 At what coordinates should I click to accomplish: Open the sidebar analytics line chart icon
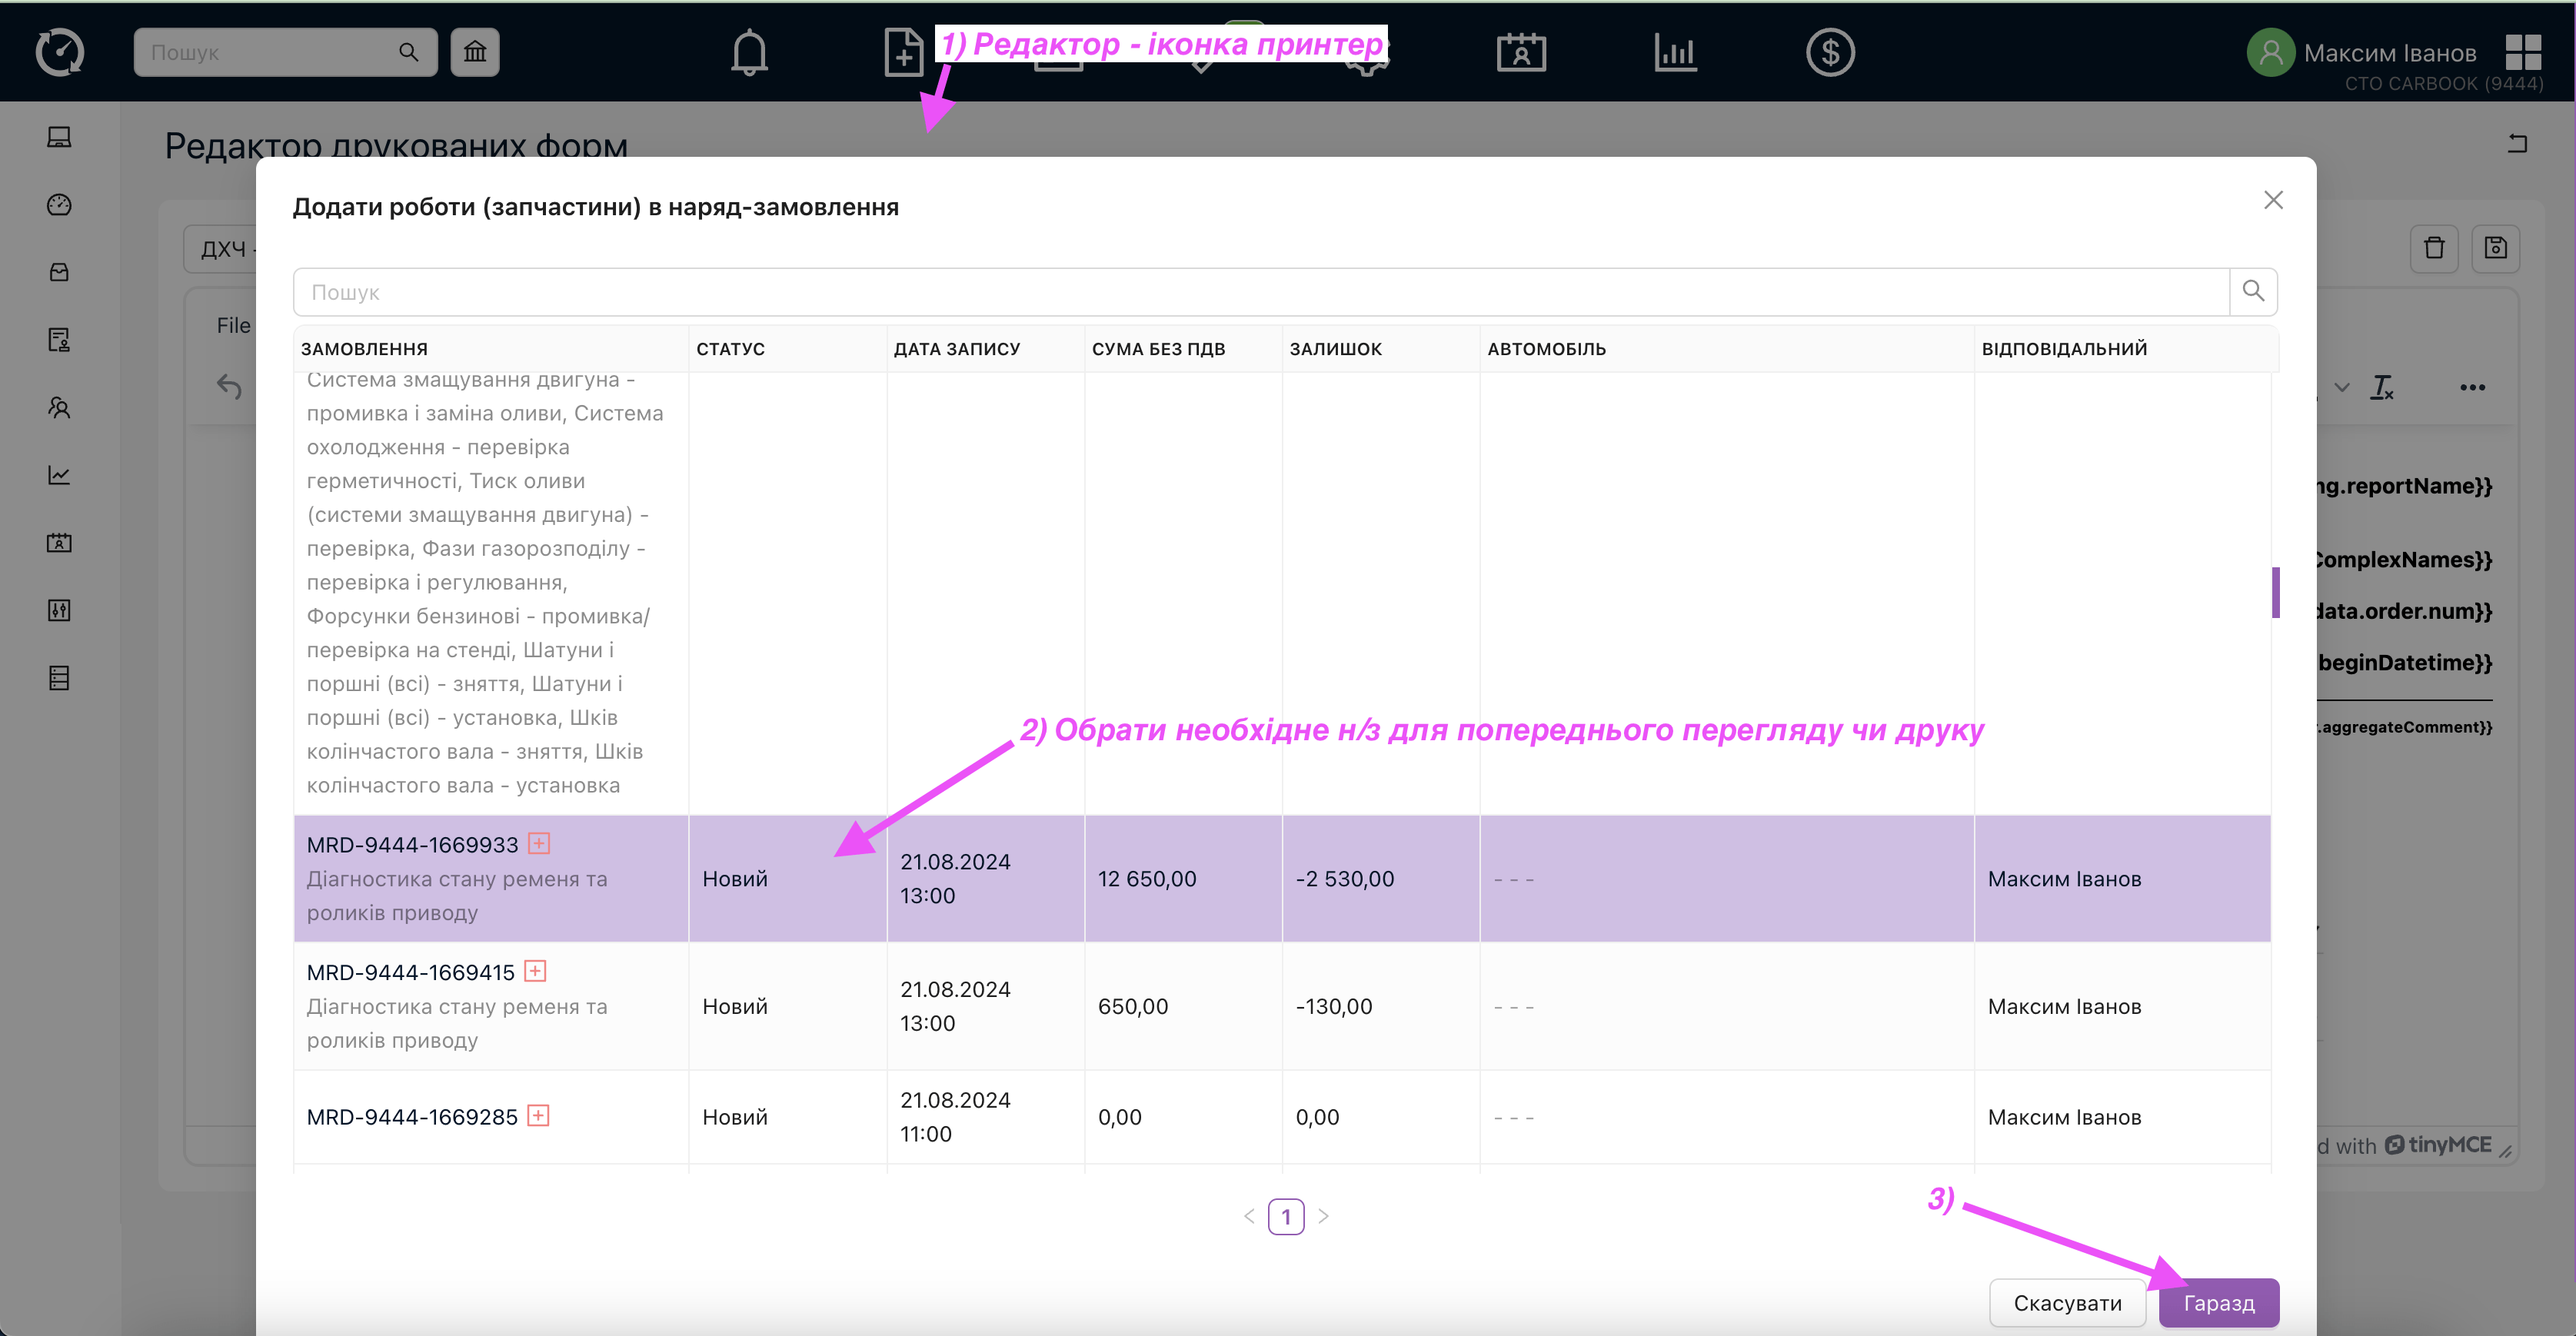pos(59,475)
